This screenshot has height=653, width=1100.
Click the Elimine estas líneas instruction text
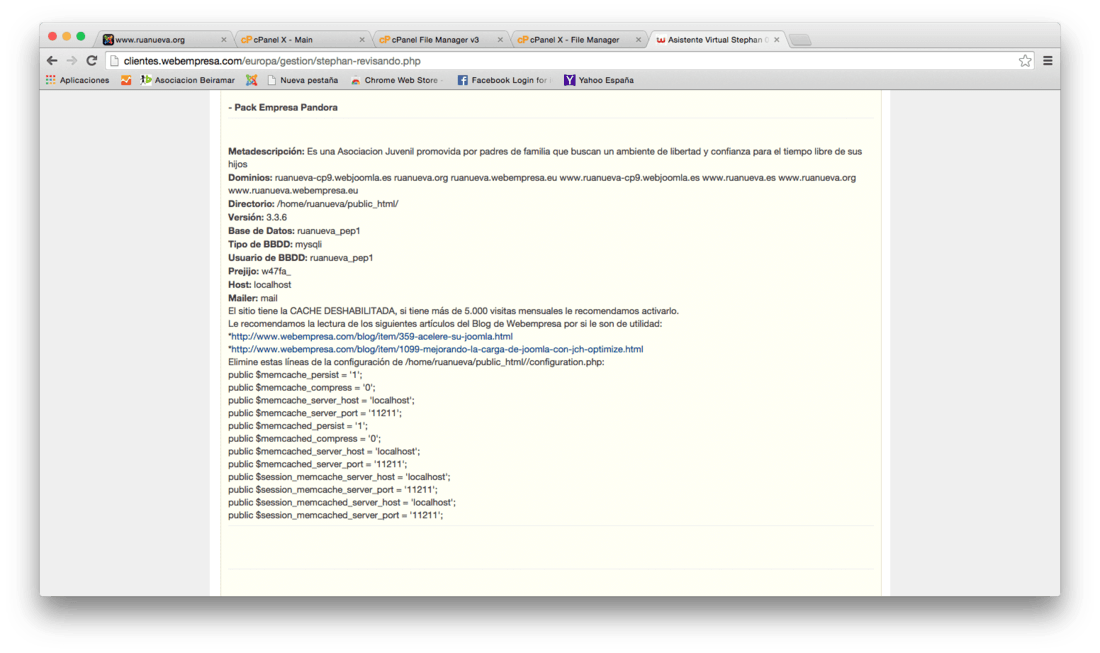click(x=416, y=362)
